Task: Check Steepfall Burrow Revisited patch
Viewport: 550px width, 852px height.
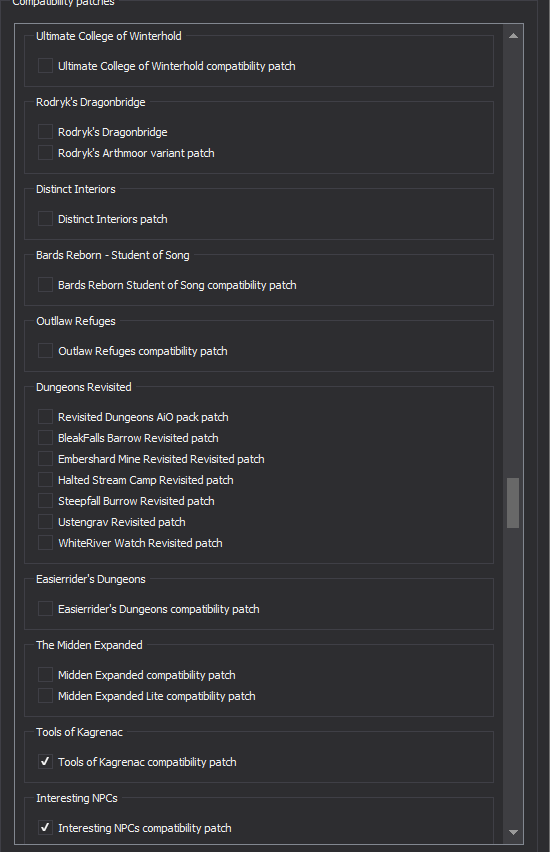Action: (x=45, y=500)
